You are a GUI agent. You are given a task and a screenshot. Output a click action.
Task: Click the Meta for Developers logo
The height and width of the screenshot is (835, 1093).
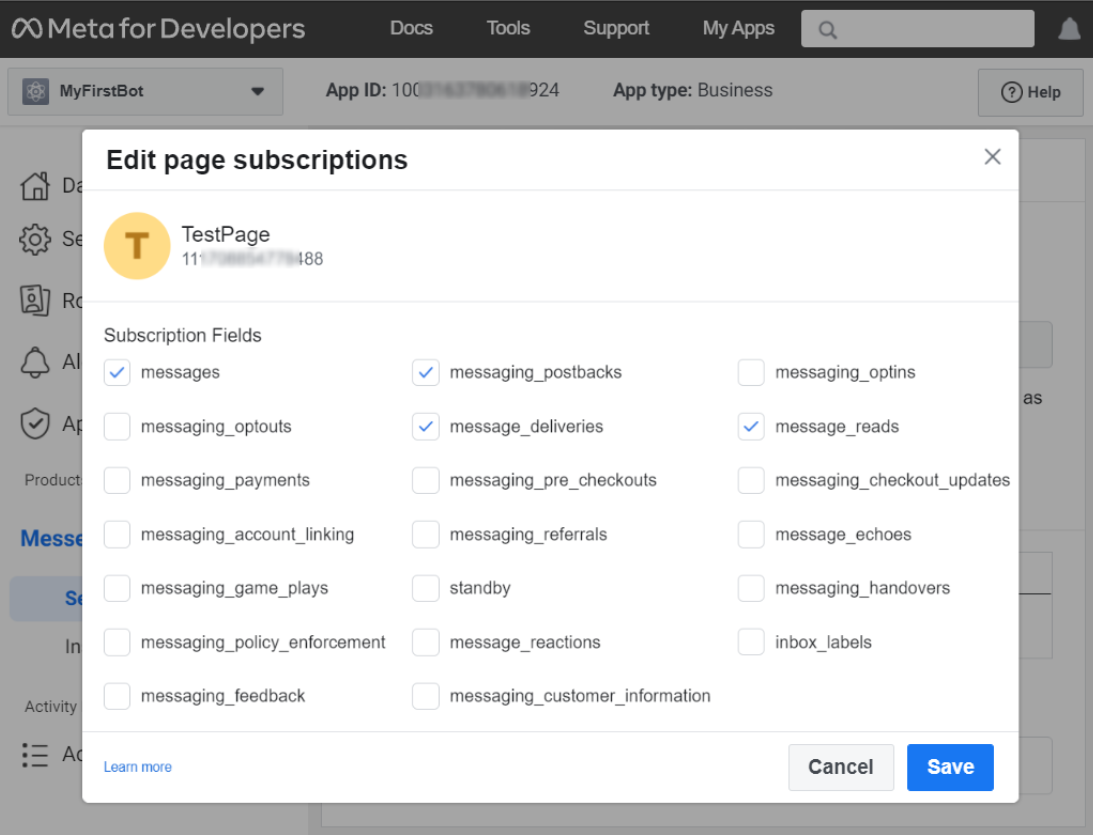click(158, 29)
